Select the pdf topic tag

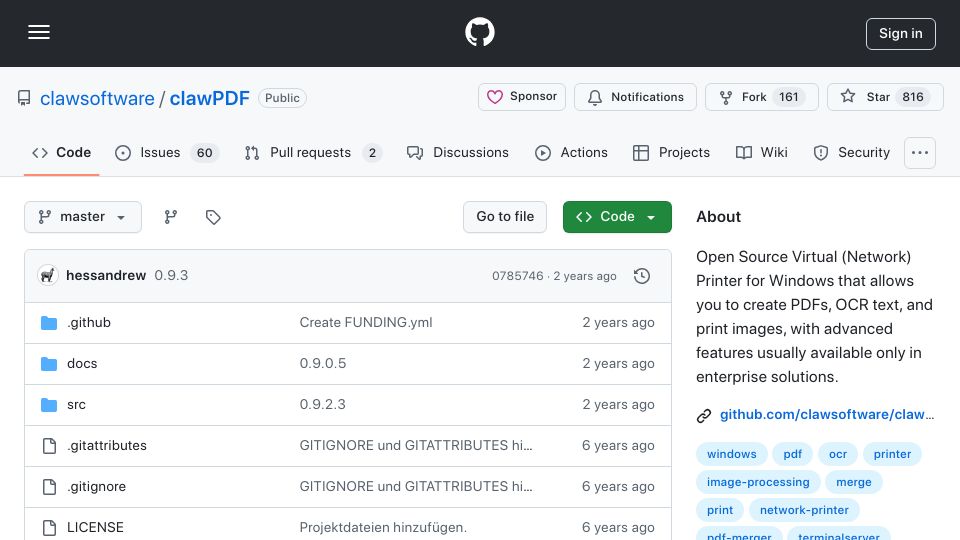[x=792, y=454]
